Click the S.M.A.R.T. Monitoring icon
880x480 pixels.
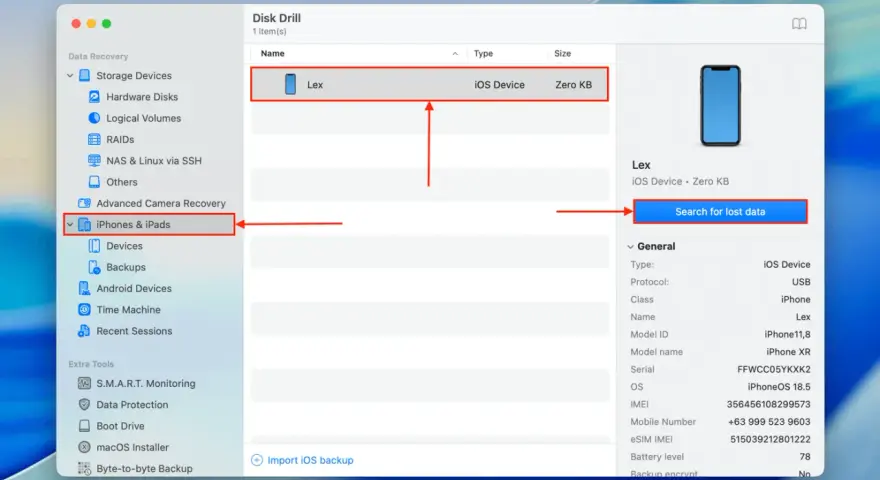click(84, 383)
